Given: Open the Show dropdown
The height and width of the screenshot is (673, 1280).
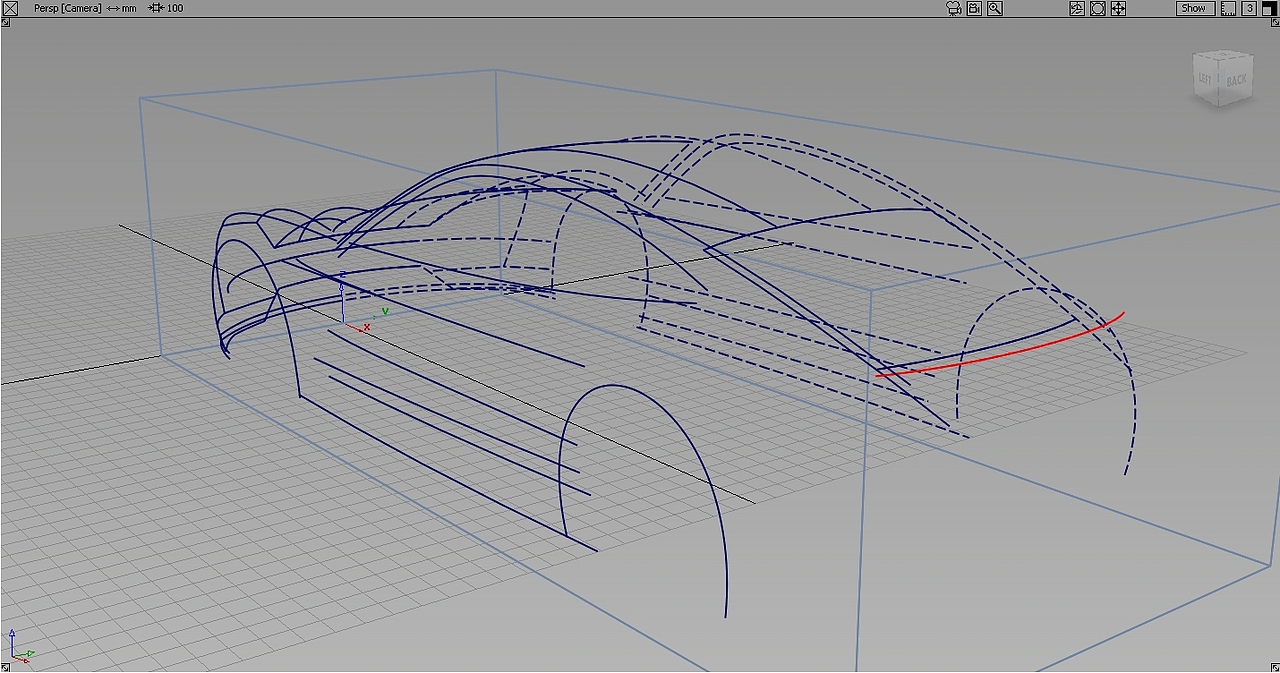Looking at the screenshot, I should (1194, 8).
